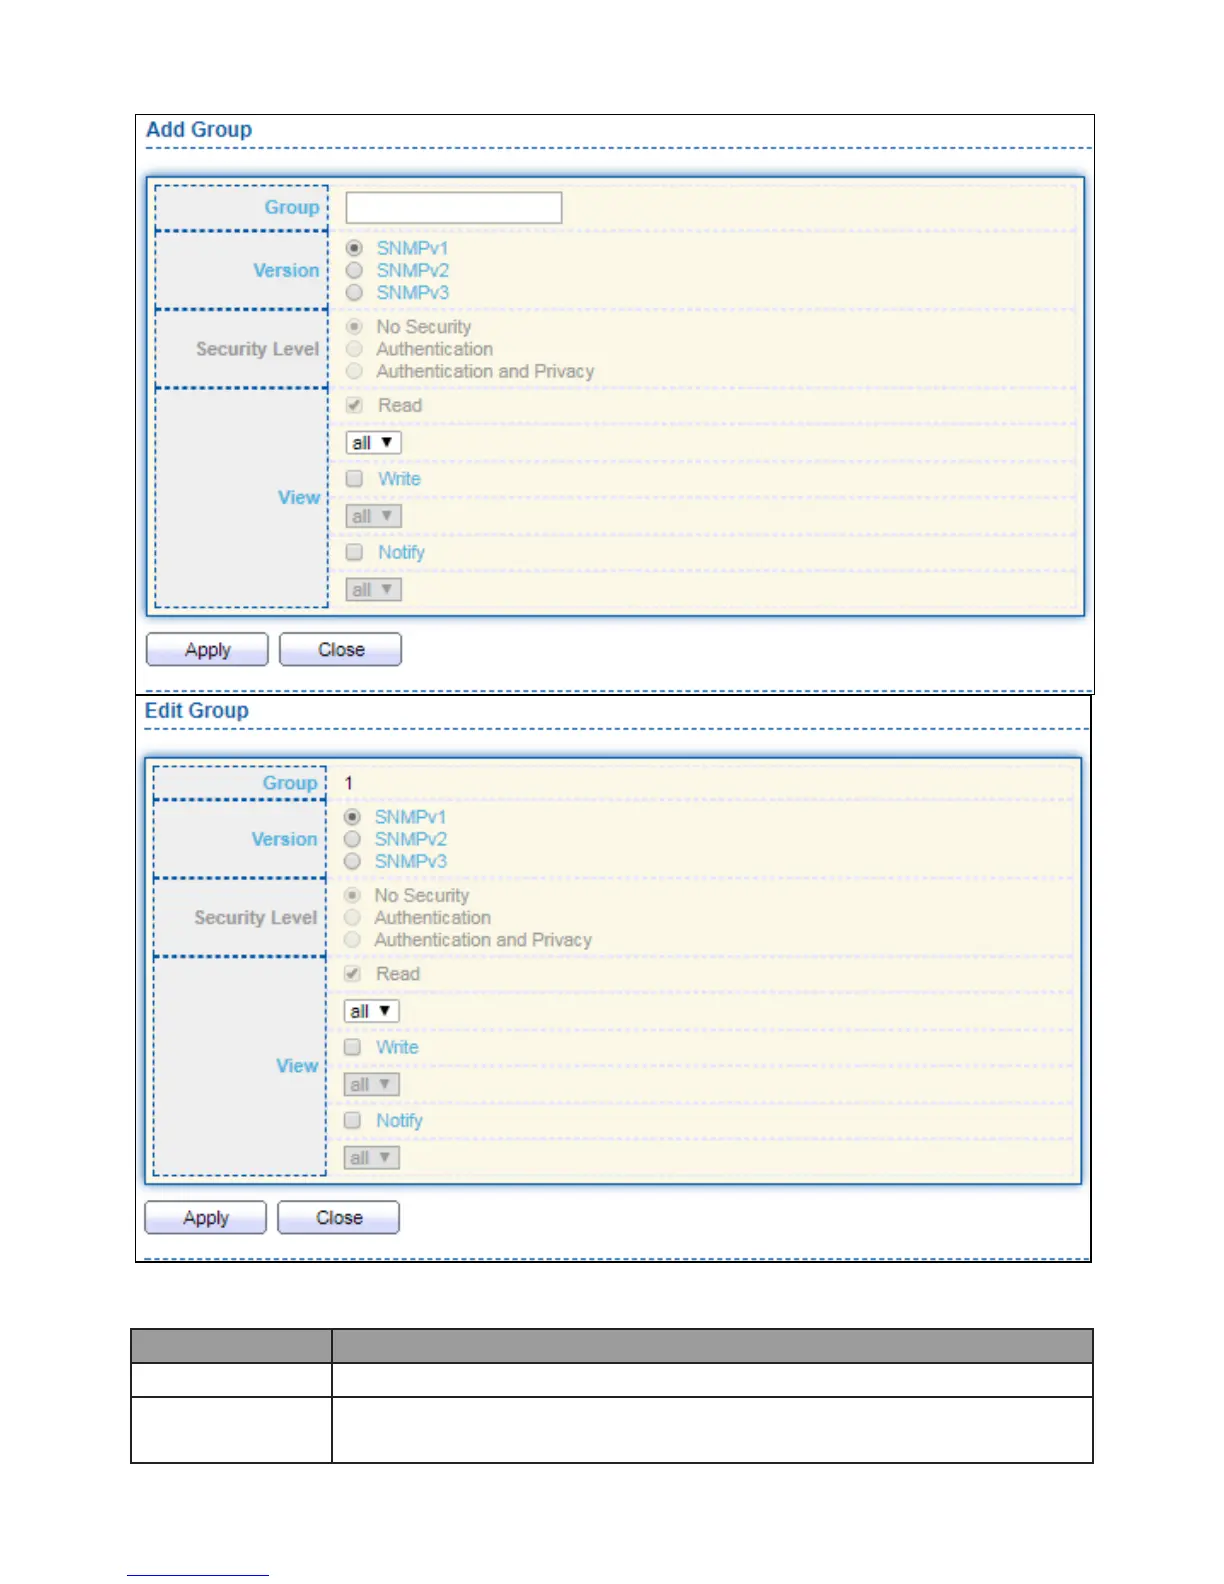Click the Edit Group heading

pos(197,711)
